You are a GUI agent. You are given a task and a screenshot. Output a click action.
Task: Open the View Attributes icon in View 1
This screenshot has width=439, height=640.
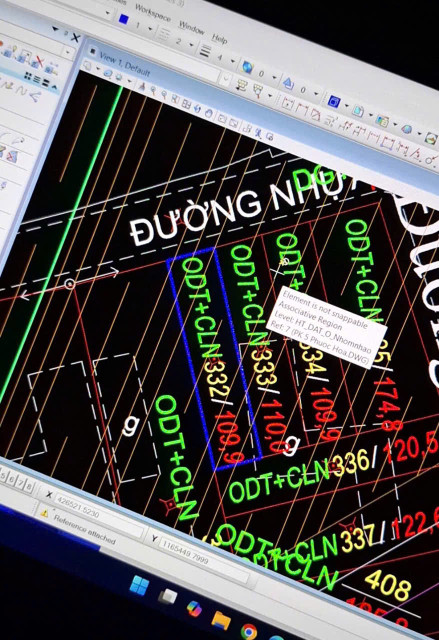pos(87,66)
